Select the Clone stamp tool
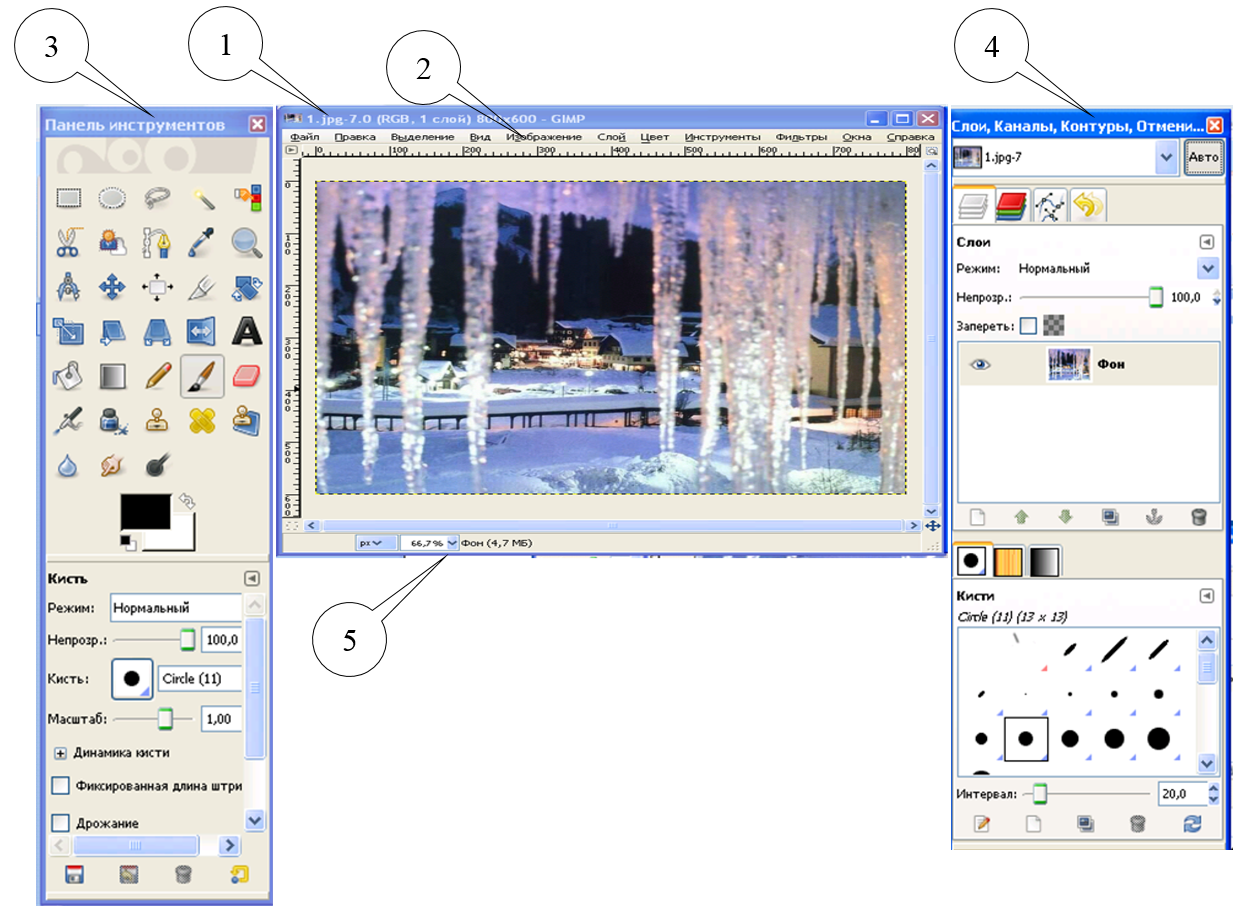This screenshot has width=1241, height=907. (x=156, y=420)
